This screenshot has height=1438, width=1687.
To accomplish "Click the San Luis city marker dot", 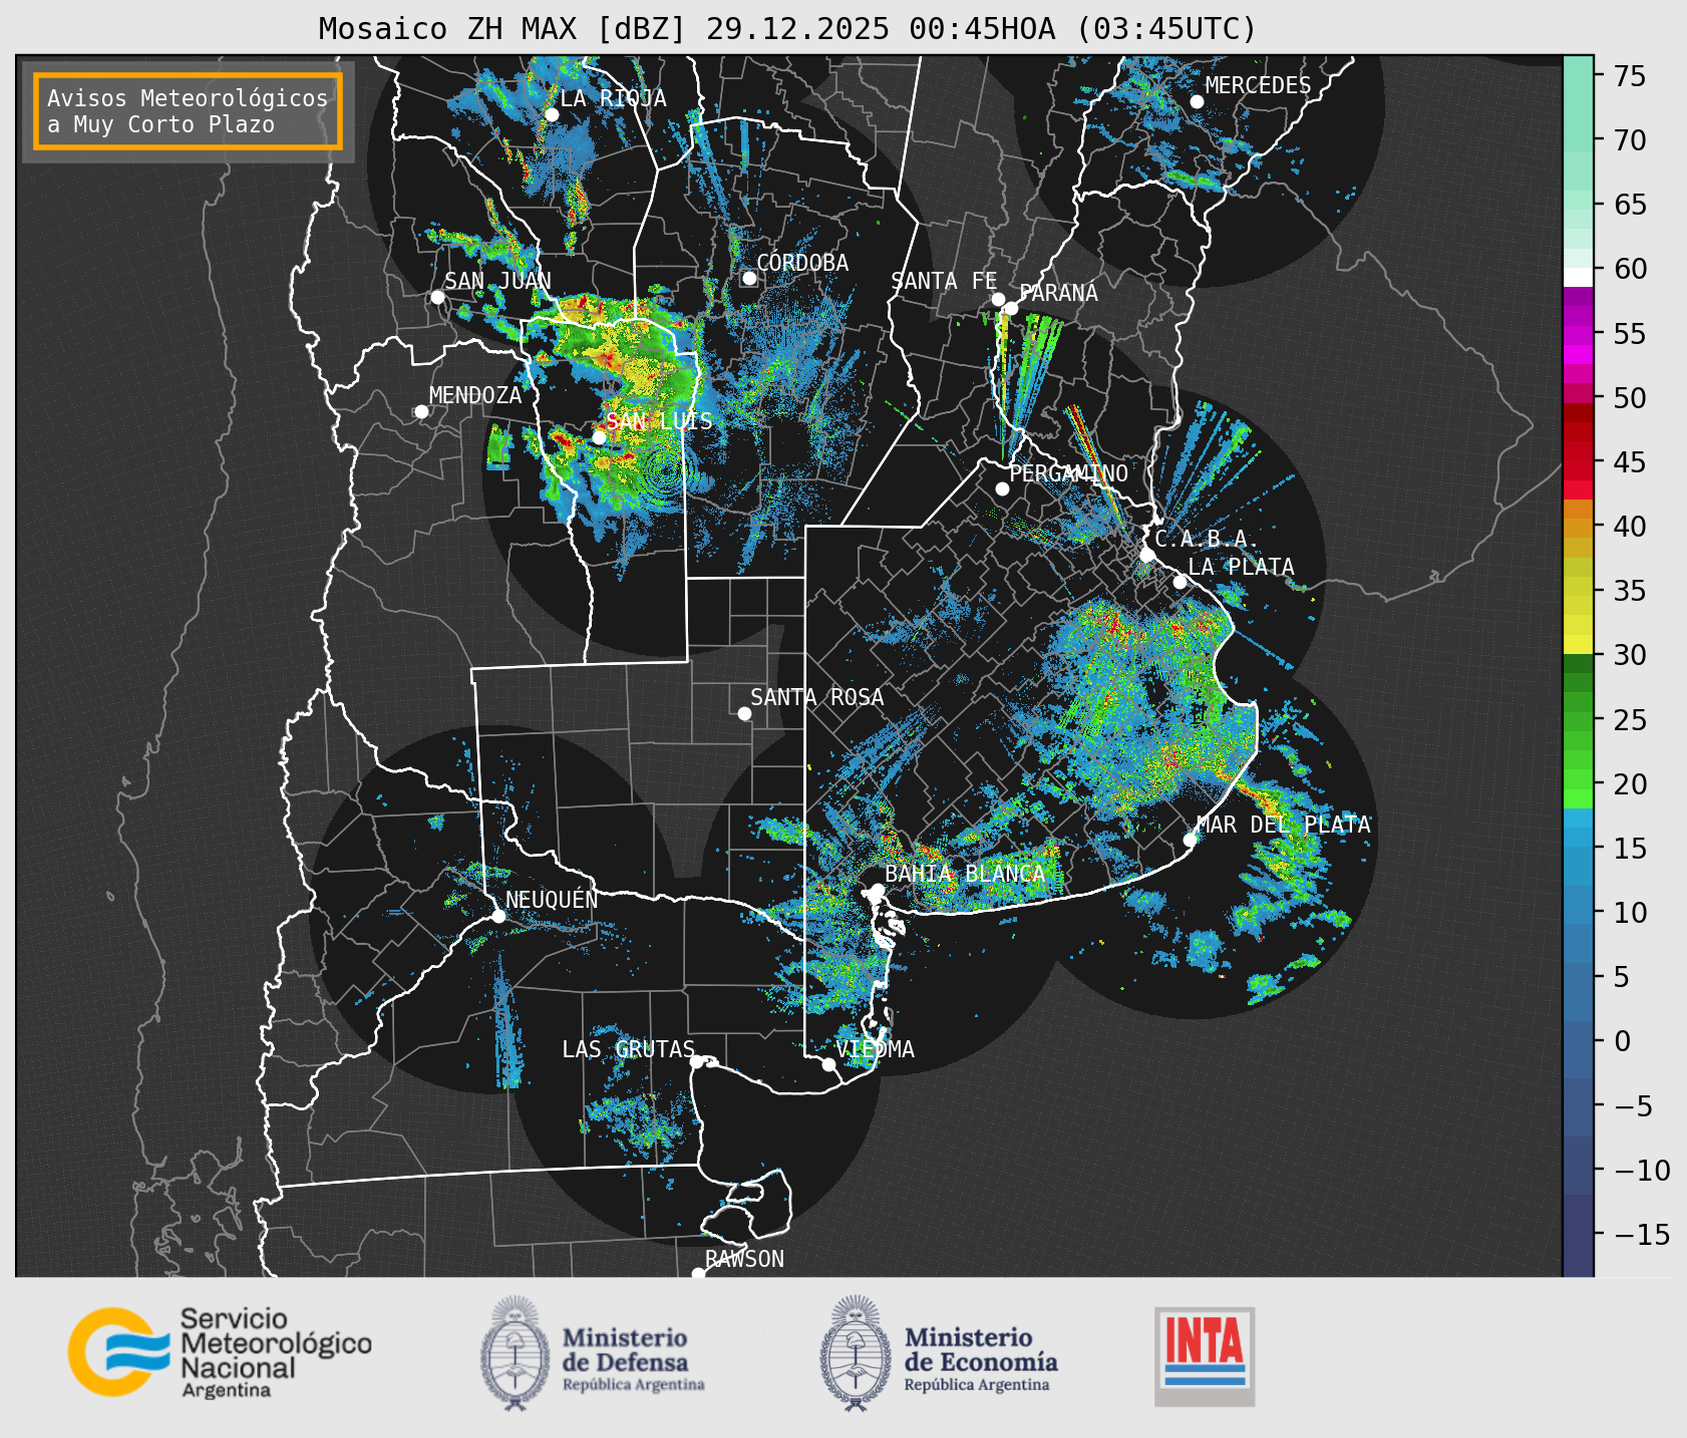I will pos(599,437).
